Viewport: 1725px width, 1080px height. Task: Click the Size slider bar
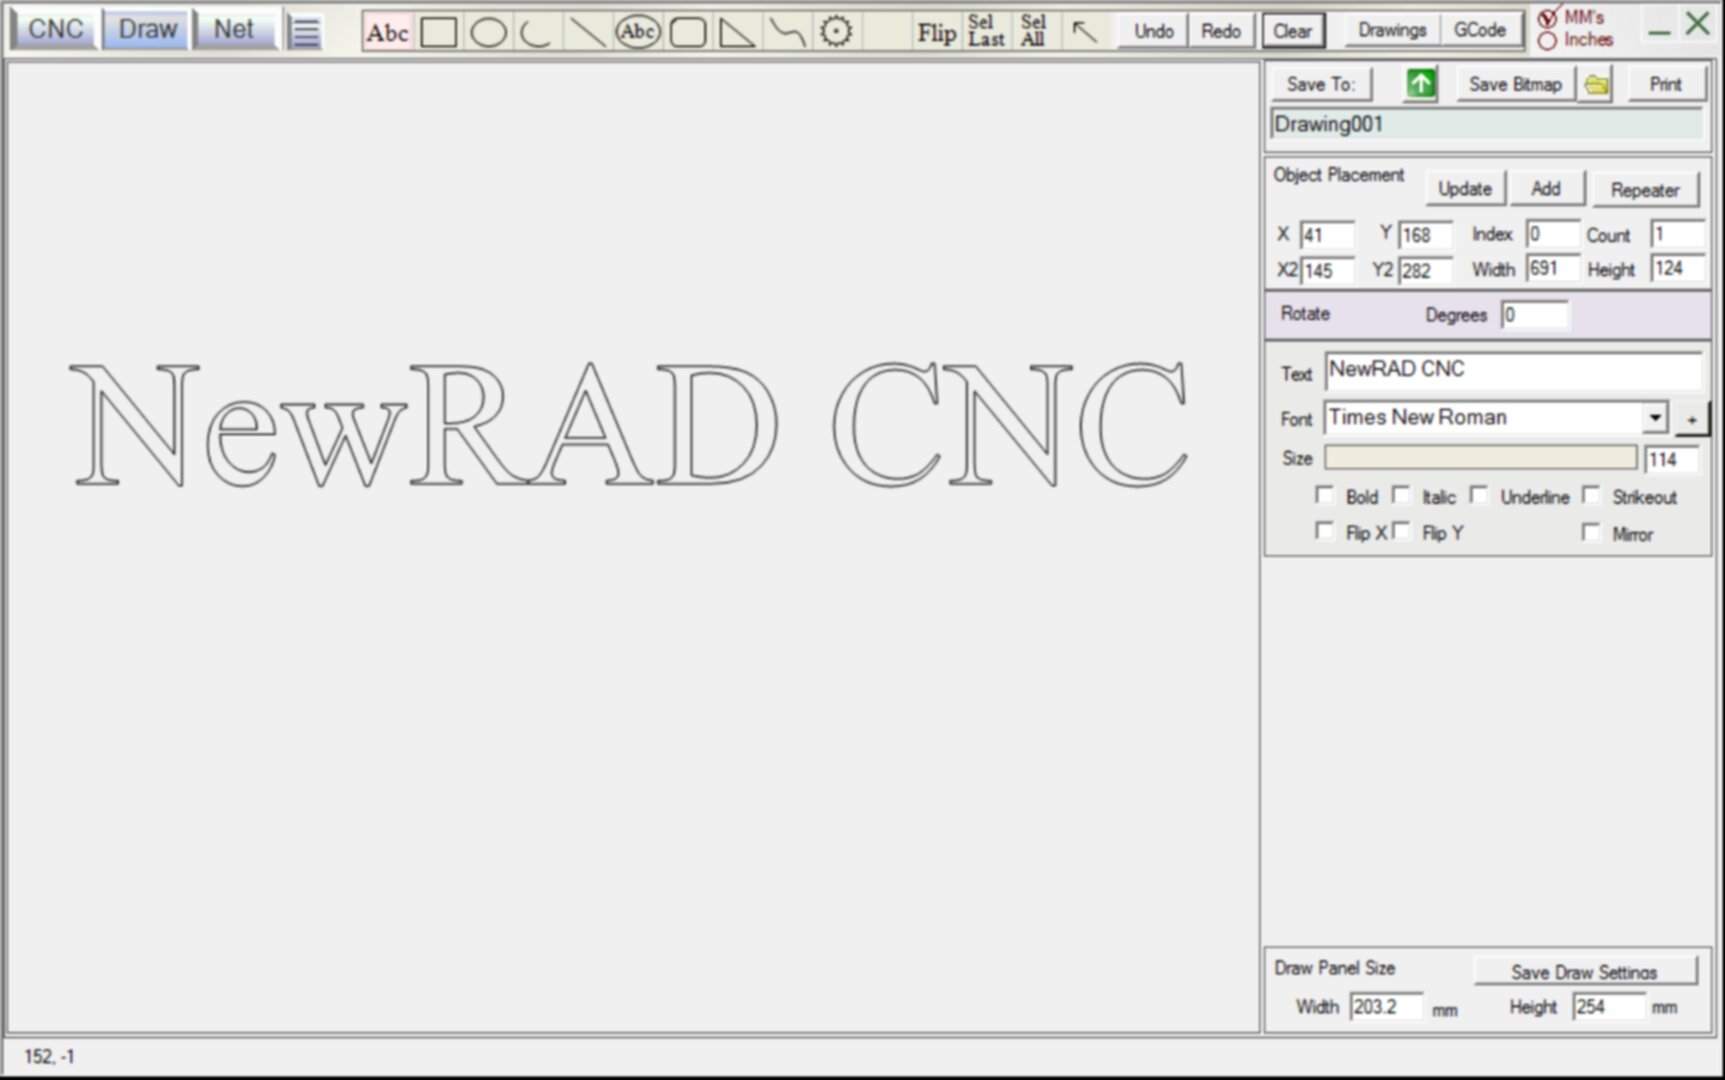[1480, 458]
